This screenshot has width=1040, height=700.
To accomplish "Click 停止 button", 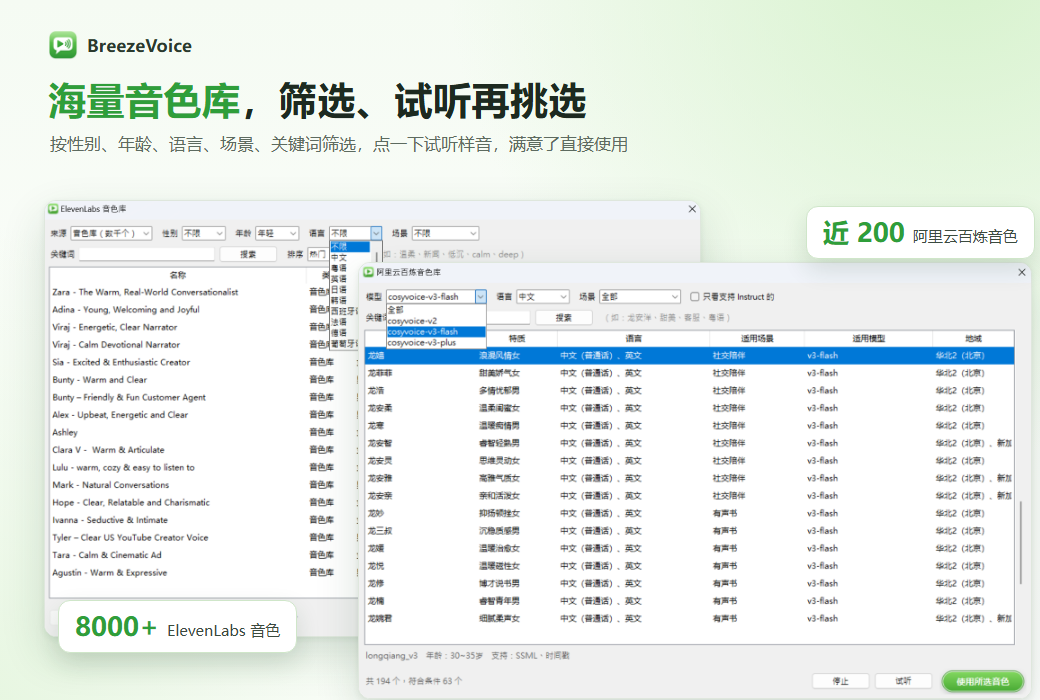I will pos(840,681).
